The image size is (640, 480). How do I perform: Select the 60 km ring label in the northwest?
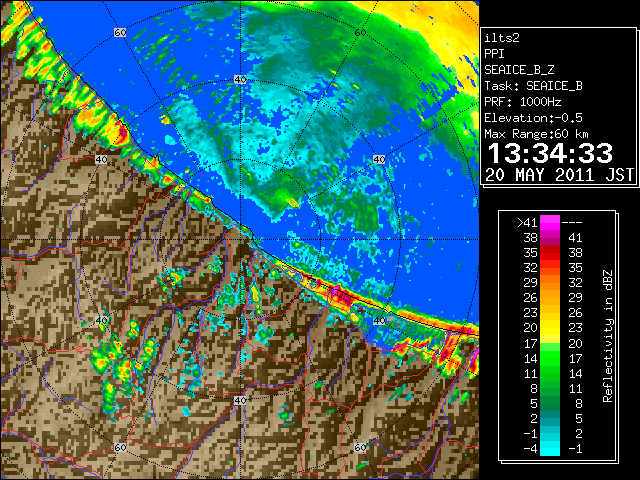tap(120, 33)
